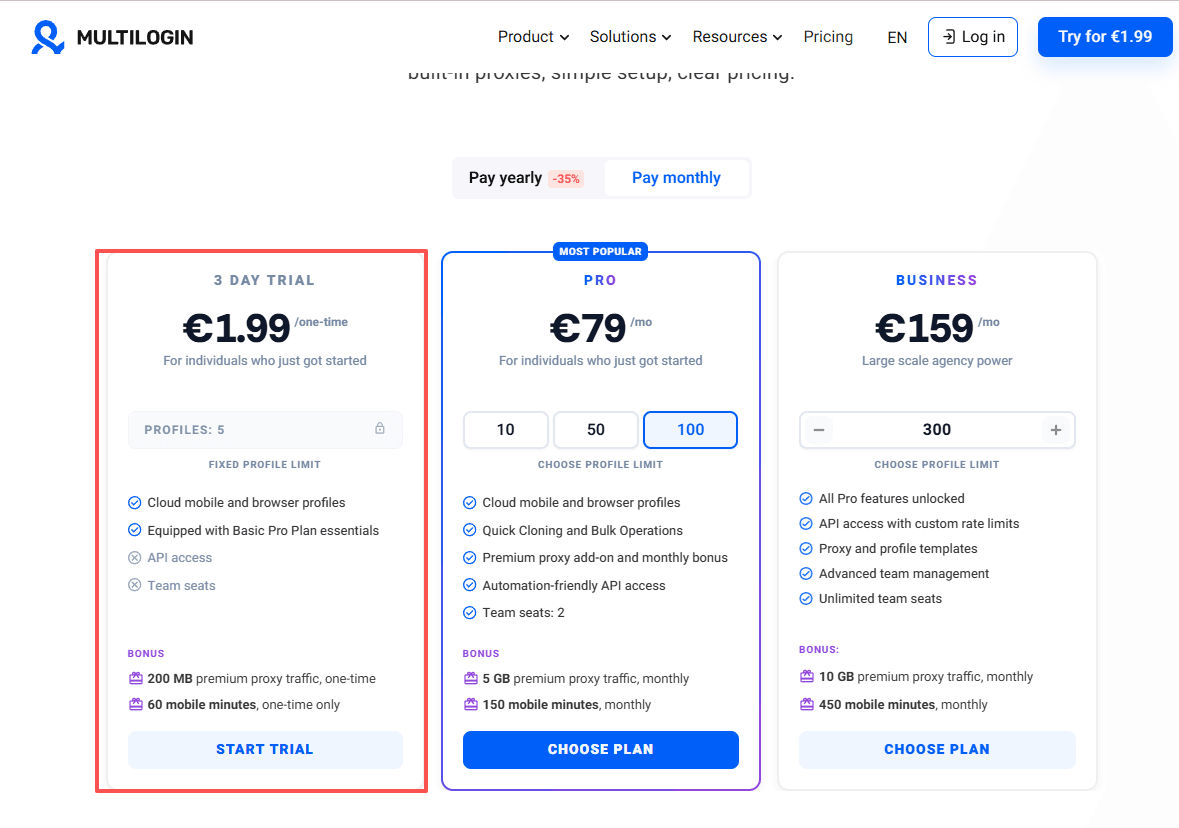Viewport: 1179px width, 828px height.
Task: Expand the Resources dropdown menu
Action: click(737, 37)
